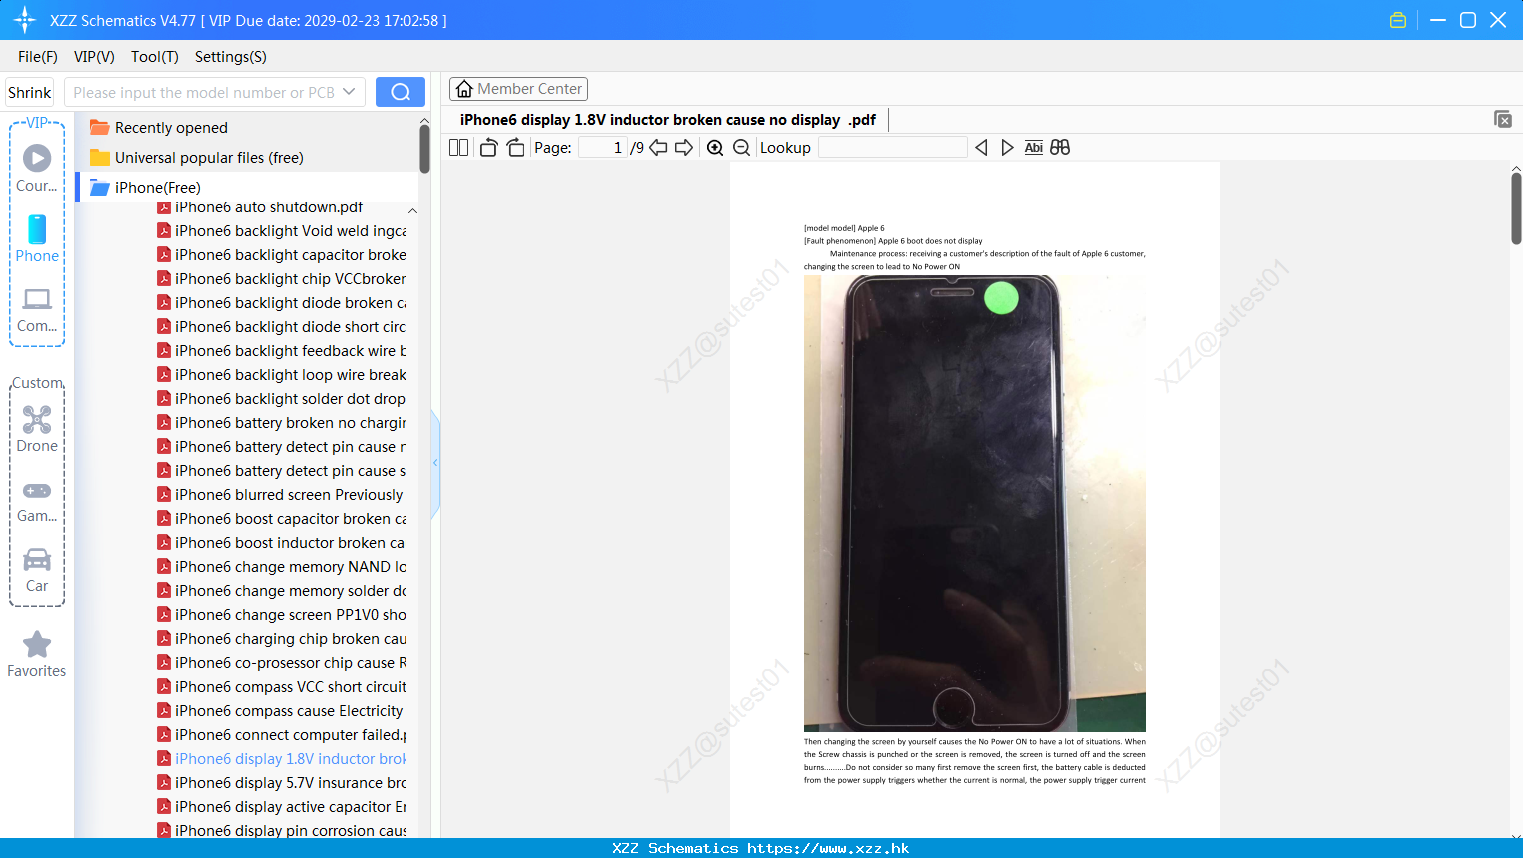
Task: Open the Tool(T) menu
Action: pyautogui.click(x=155, y=57)
